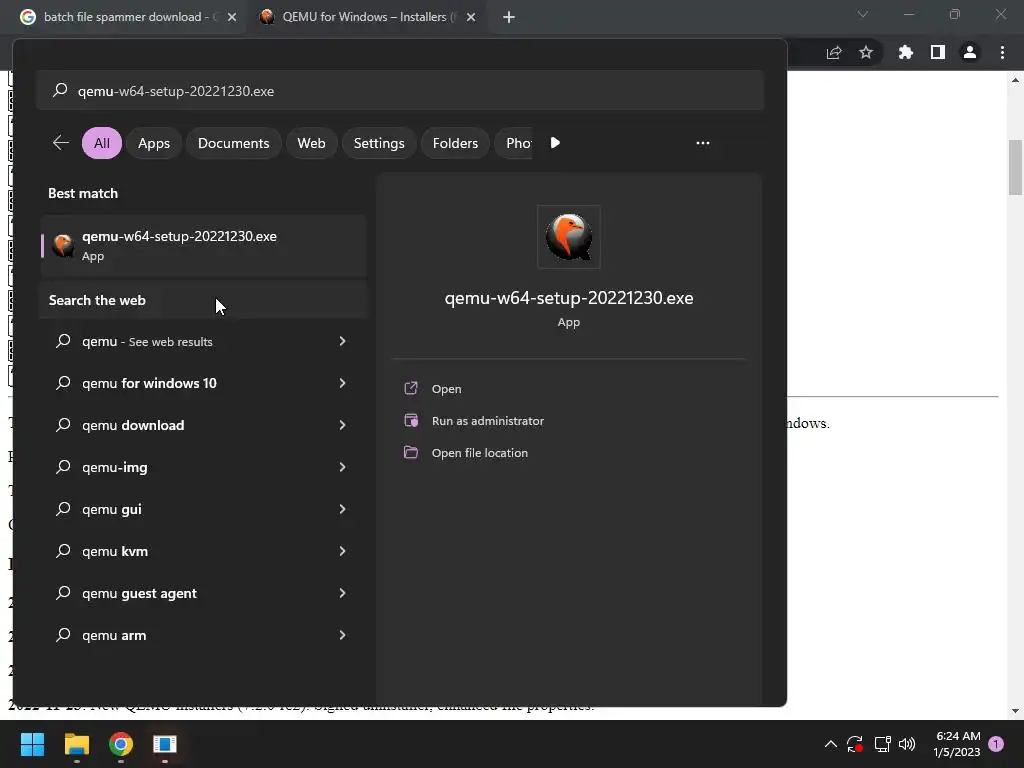1024x768 pixels.
Task: Open a new Chrome tab
Action: (x=509, y=17)
